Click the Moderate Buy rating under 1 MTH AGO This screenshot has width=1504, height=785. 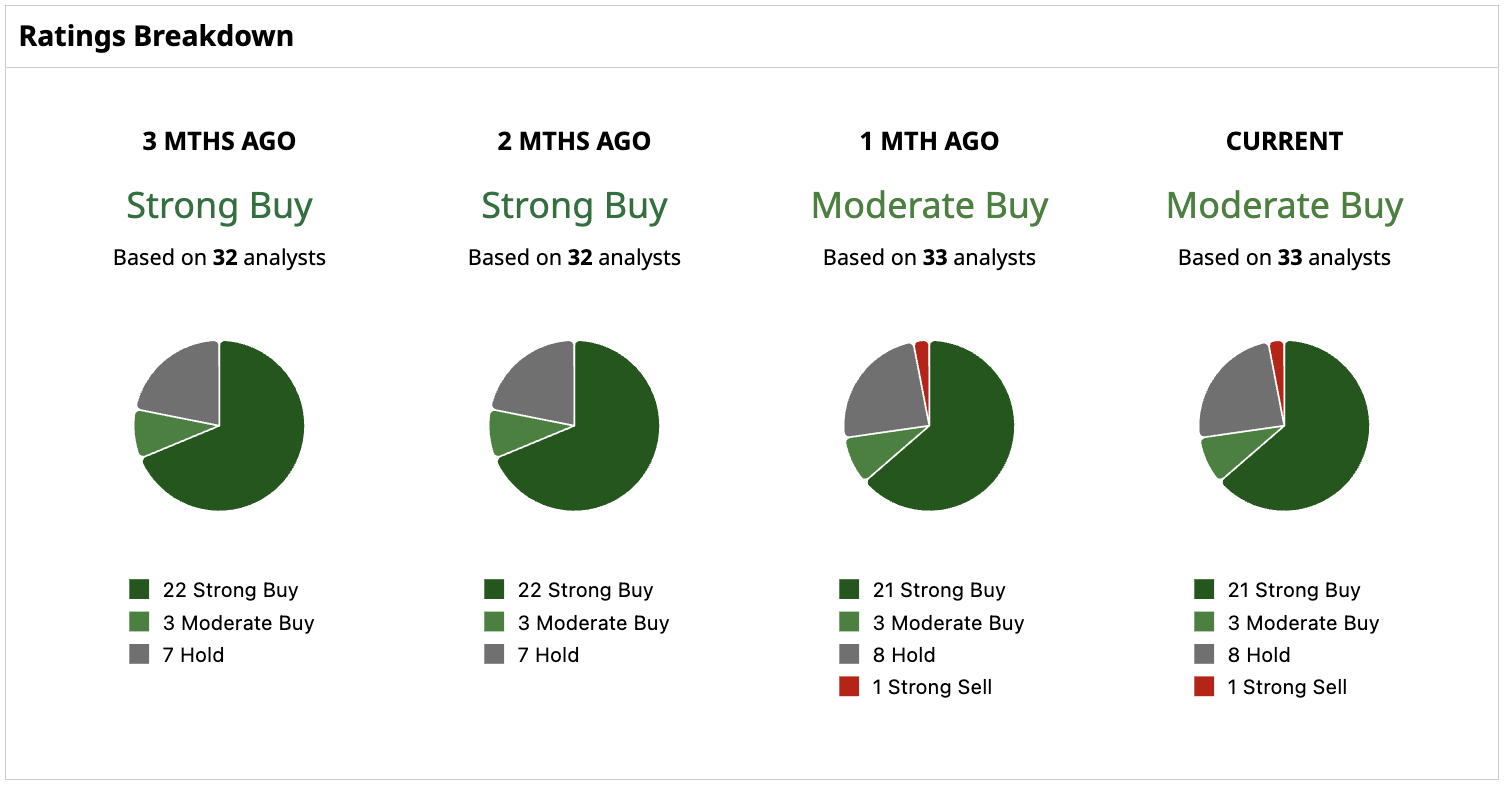tap(929, 207)
